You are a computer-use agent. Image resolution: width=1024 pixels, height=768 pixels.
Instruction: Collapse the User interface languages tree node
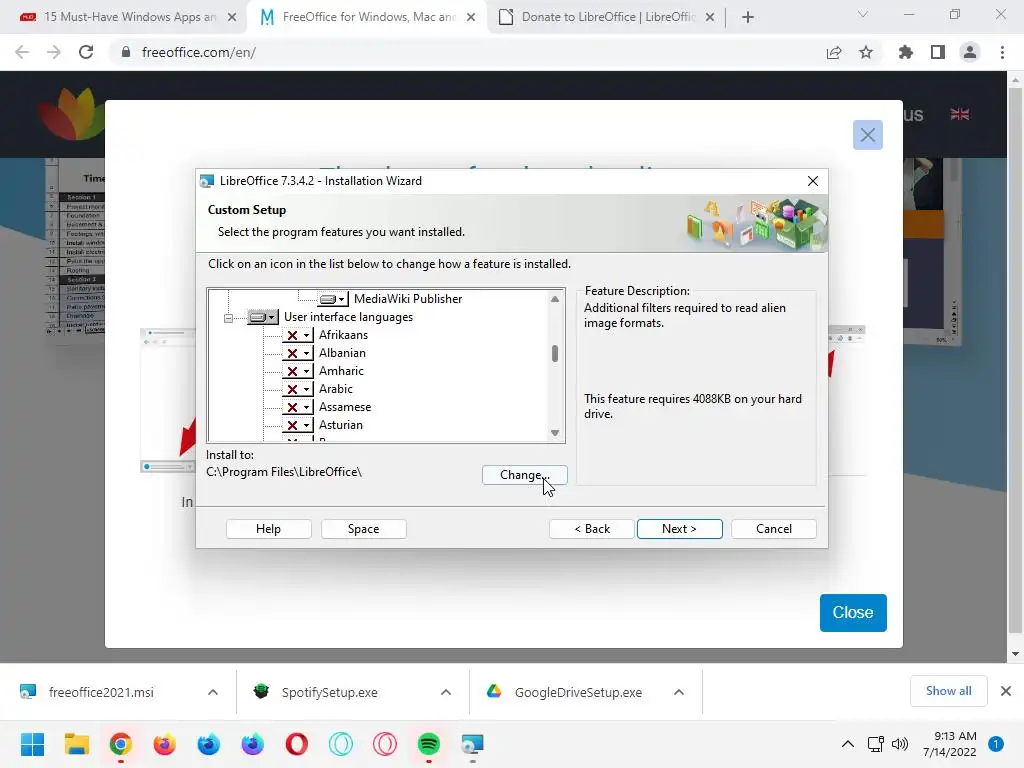tap(228, 318)
